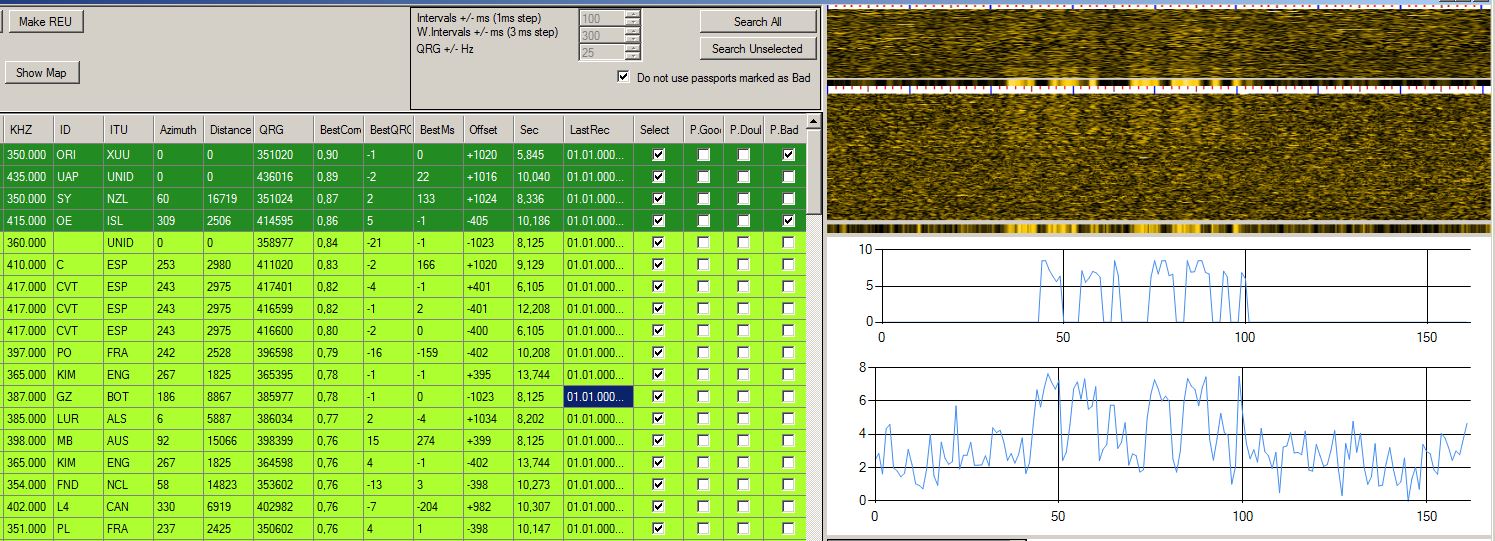Click the W.Intervals value input field
Image resolution: width=1495 pixels, height=541 pixels.
(x=600, y=35)
